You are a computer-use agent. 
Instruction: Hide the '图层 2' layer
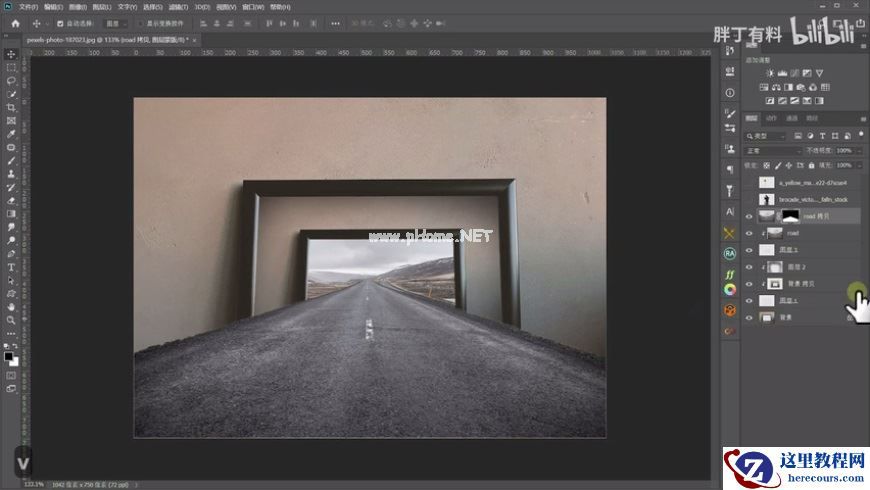pyautogui.click(x=749, y=267)
